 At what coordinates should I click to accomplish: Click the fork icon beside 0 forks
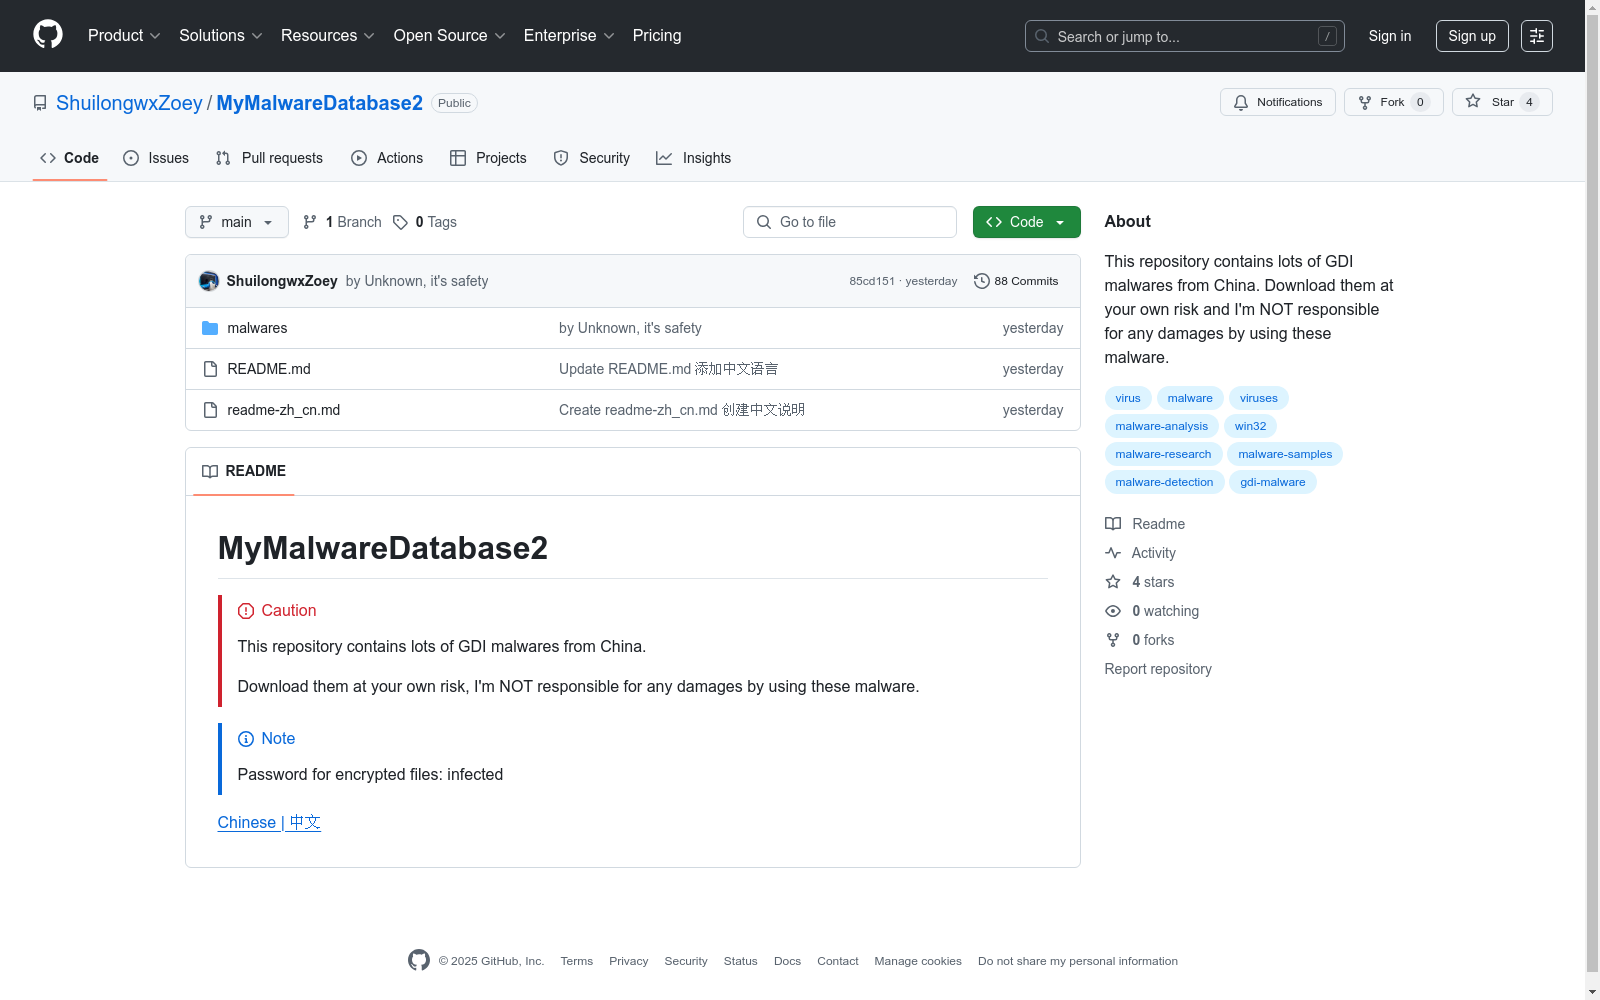(1113, 640)
